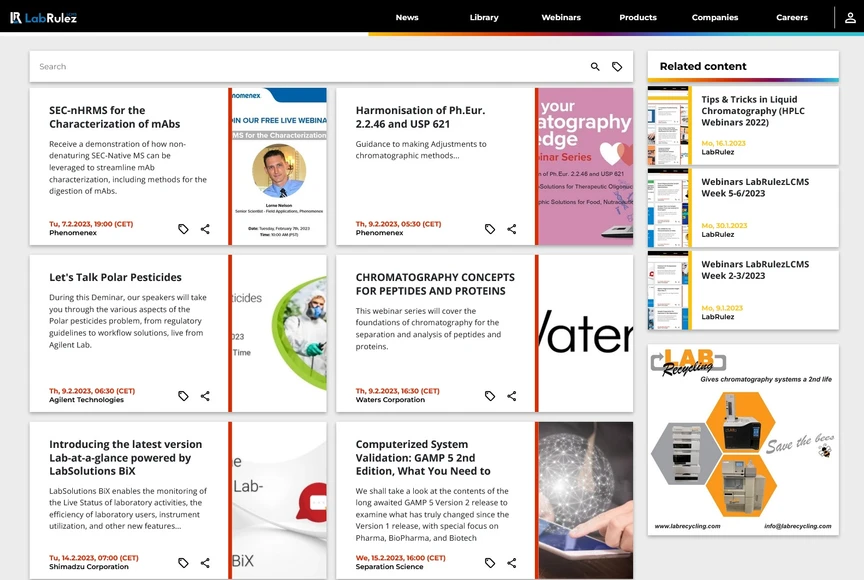This screenshot has height=580, width=864.
Task: Go to Webinars section
Action: click(561, 18)
